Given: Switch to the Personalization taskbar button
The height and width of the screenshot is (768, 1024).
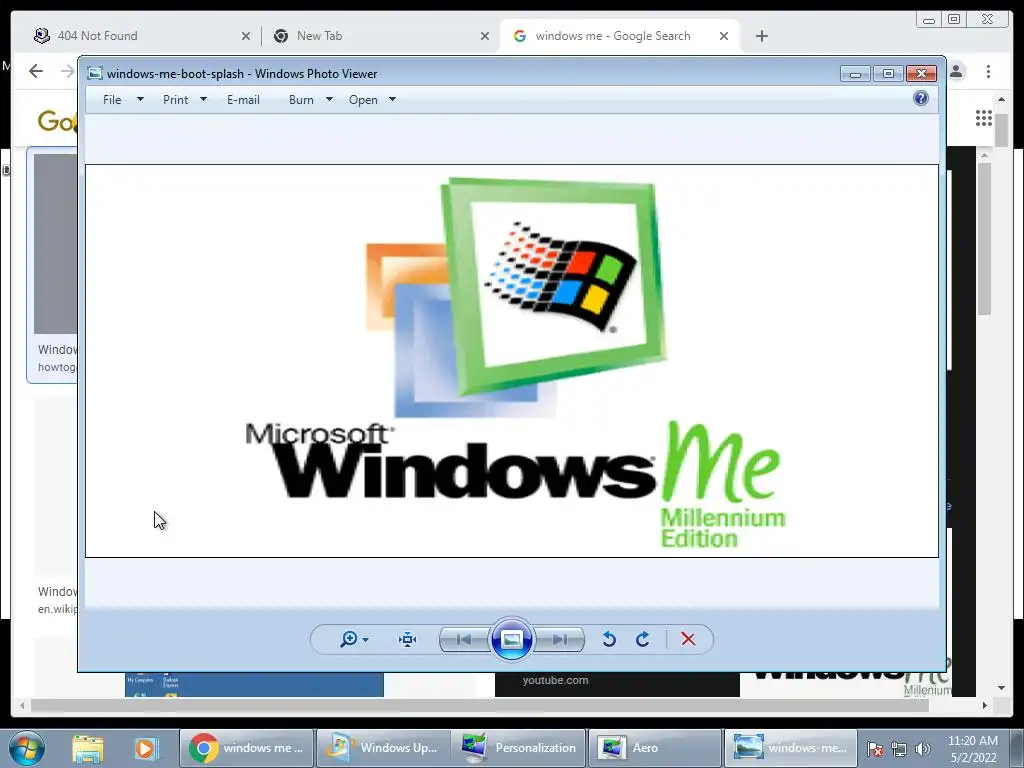Looking at the screenshot, I should 519,748.
